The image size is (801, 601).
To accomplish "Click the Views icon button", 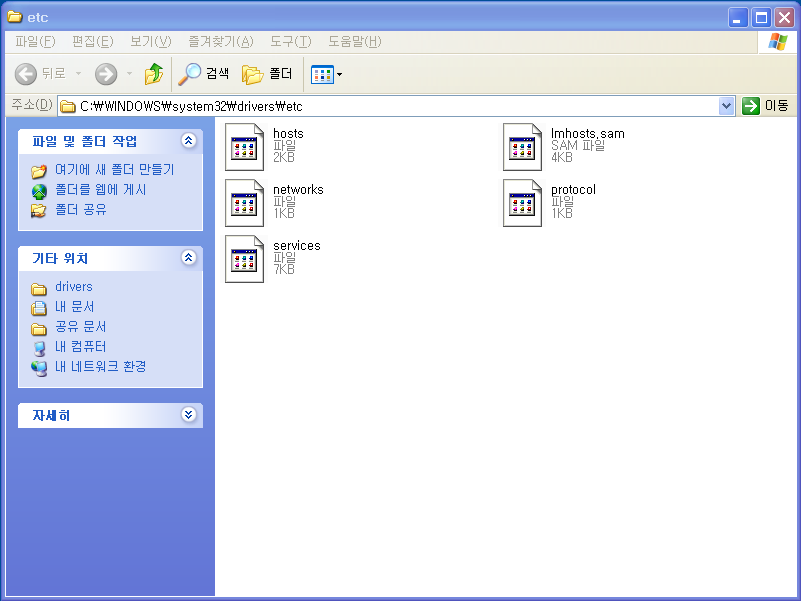I will click(322, 75).
